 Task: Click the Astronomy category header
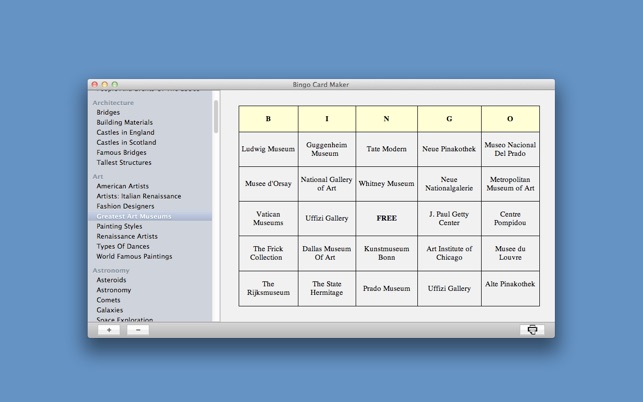[x=111, y=270]
